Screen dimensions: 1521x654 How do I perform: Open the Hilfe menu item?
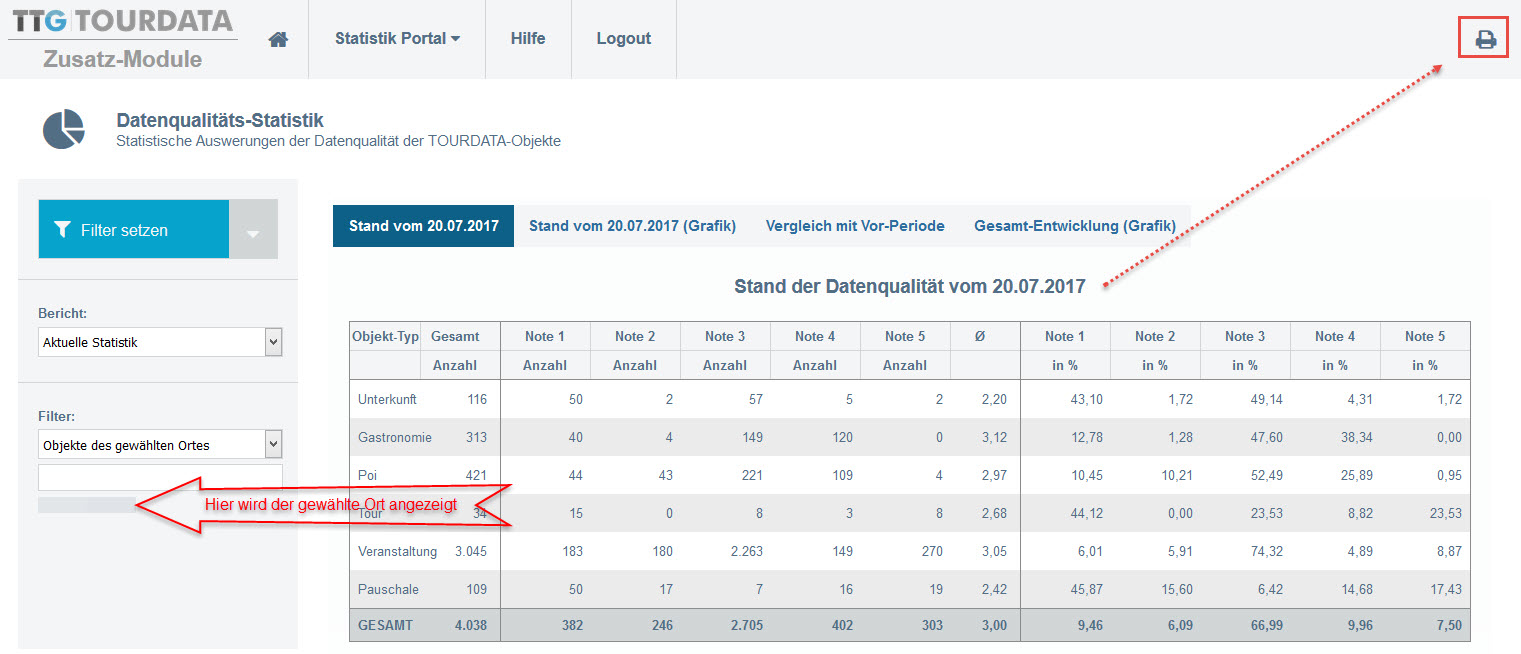pyautogui.click(x=528, y=39)
